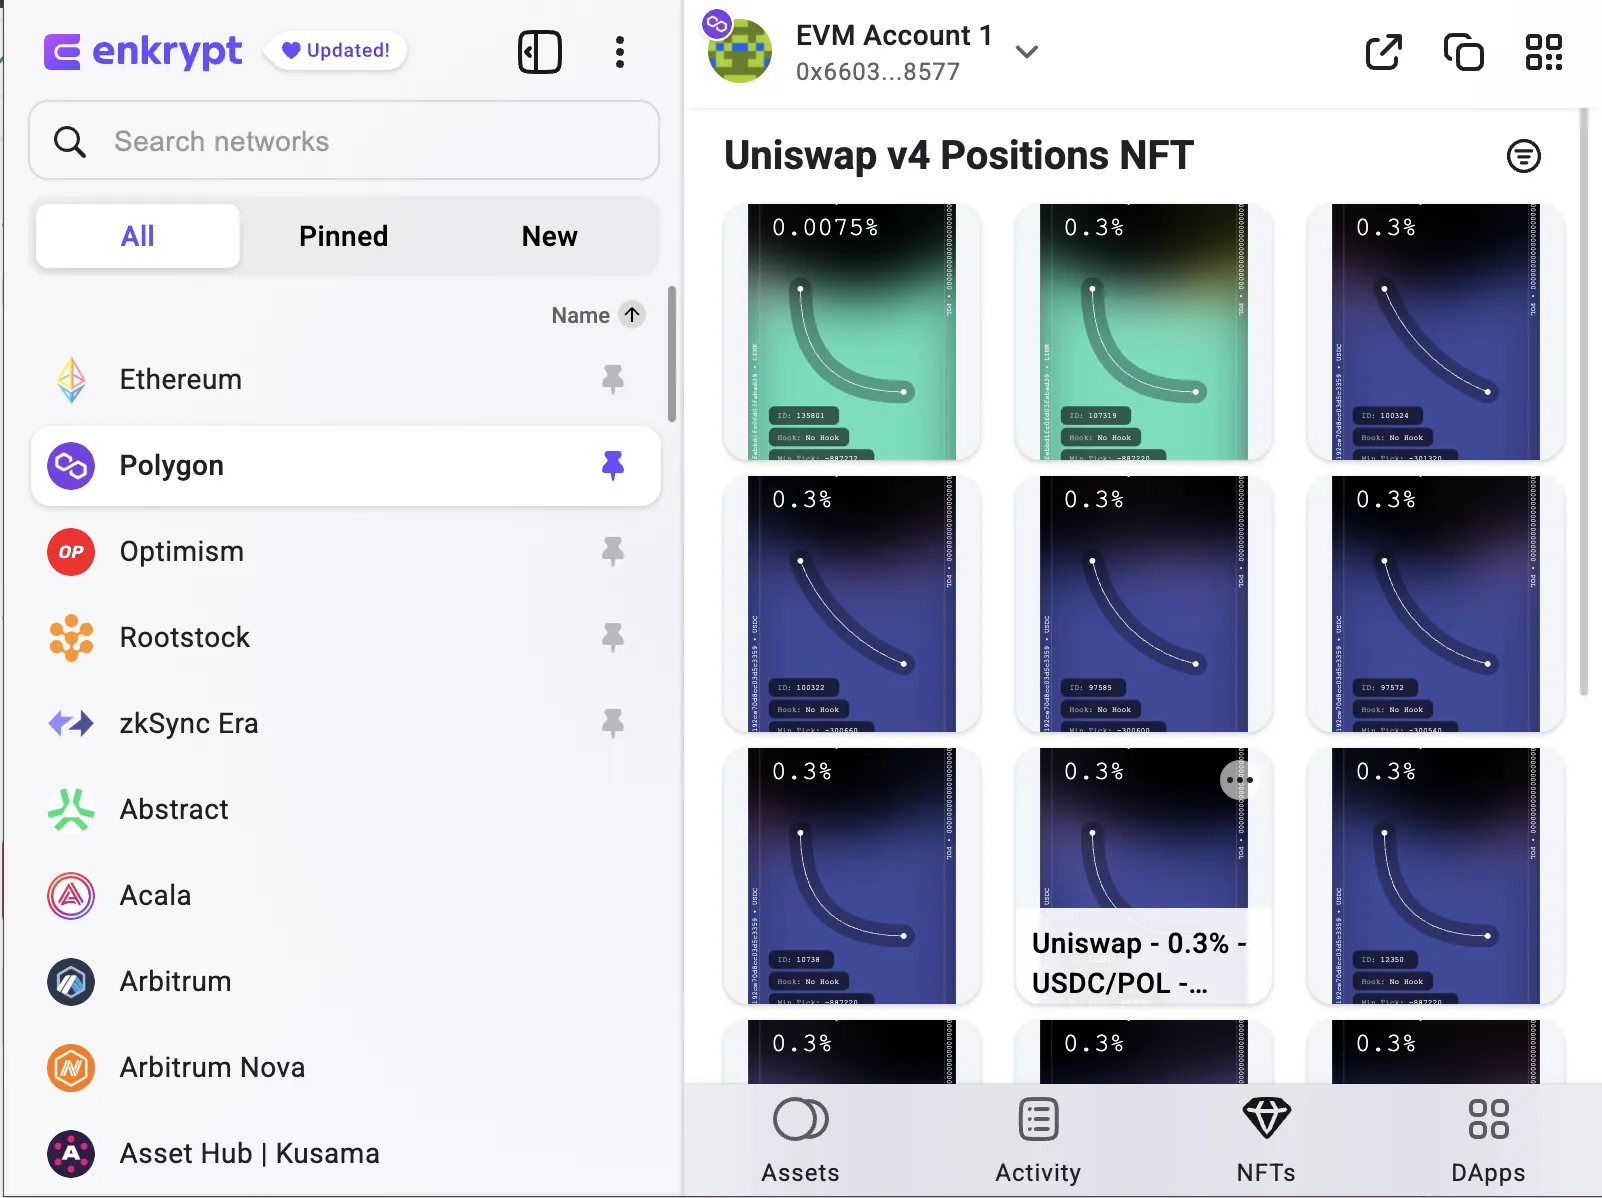The width and height of the screenshot is (1602, 1198).
Task: Unpin the Polygon network
Action: pyautogui.click(x=613, y=465)
